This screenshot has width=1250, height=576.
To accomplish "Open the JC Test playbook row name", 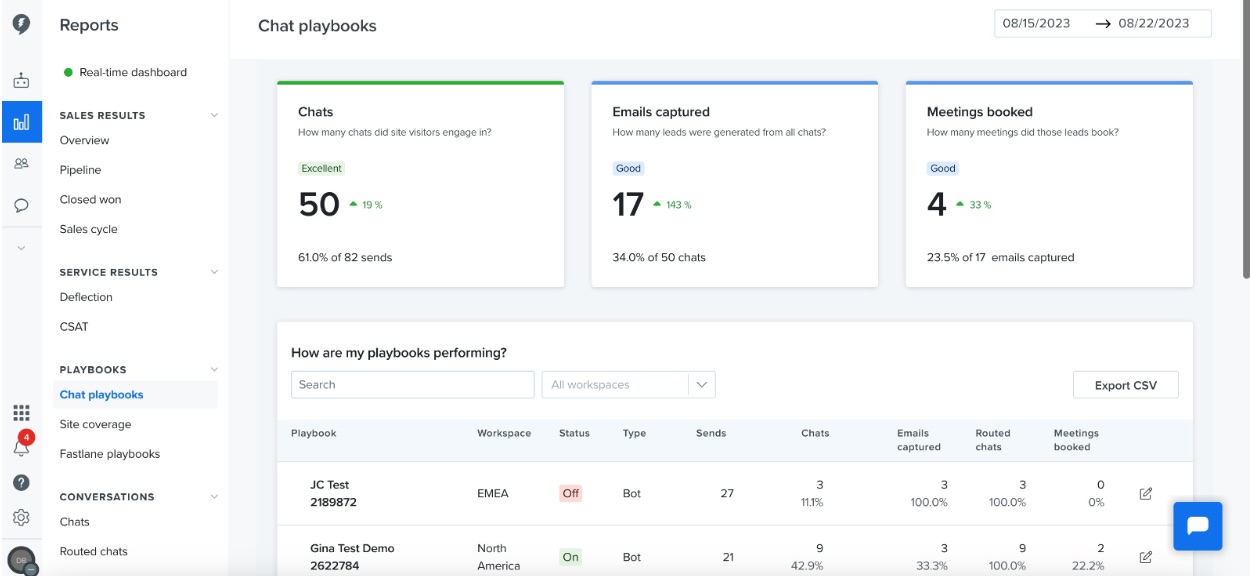I will (333, 493).
